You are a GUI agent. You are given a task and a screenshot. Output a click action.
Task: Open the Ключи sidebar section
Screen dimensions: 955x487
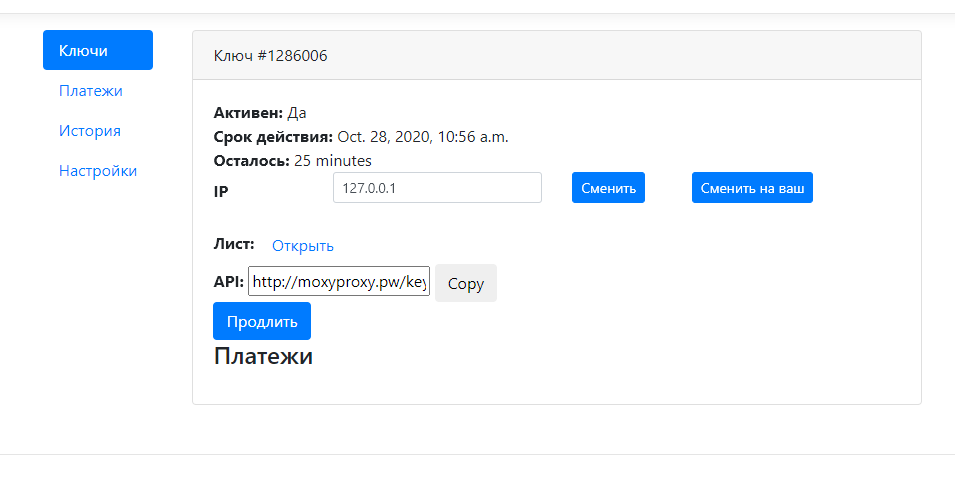(x=97, y=51)
